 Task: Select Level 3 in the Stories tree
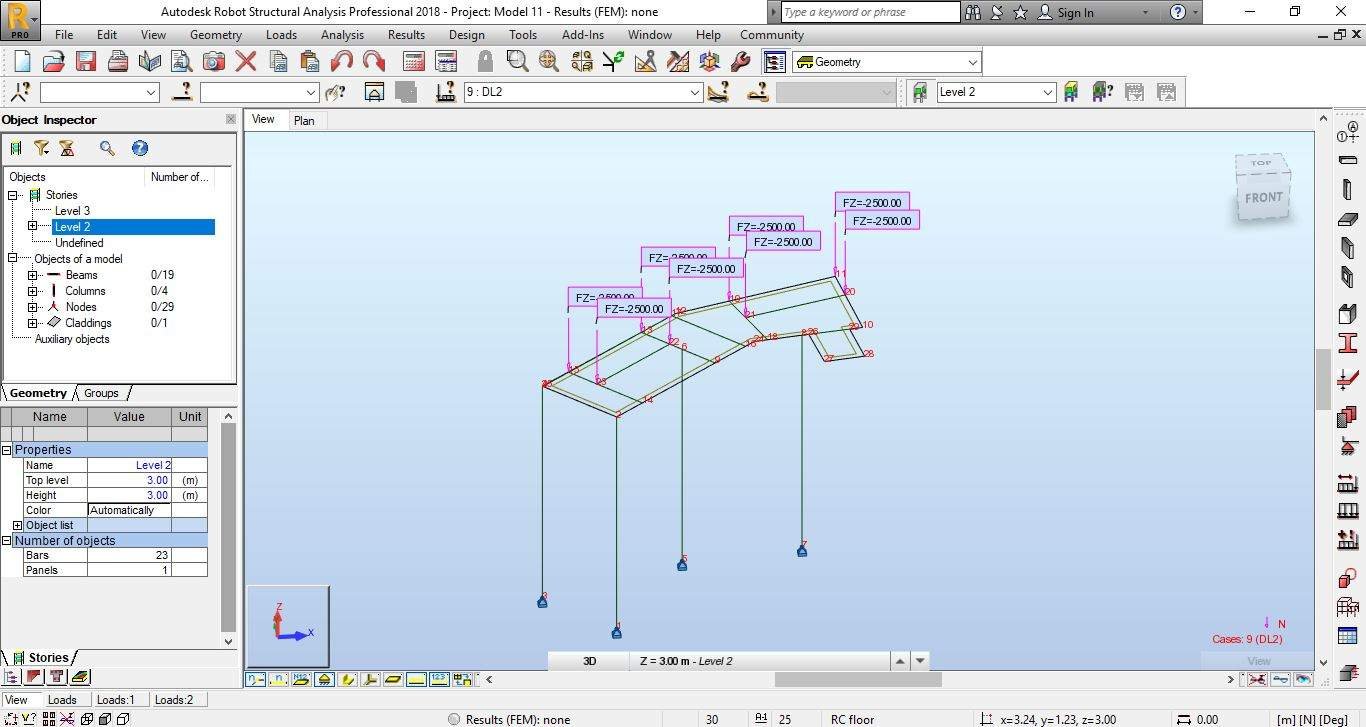pos(72,211)
